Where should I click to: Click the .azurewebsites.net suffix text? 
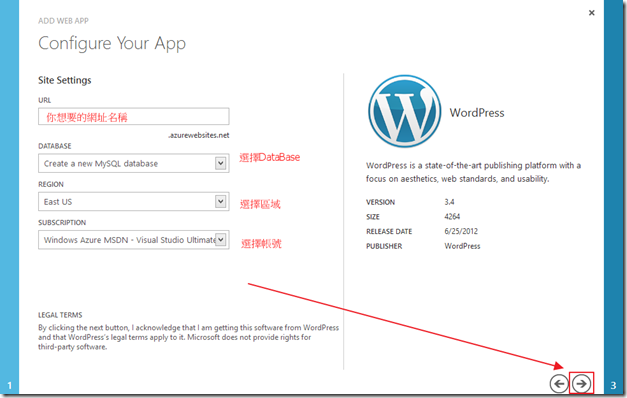click(x=199, y=135)
